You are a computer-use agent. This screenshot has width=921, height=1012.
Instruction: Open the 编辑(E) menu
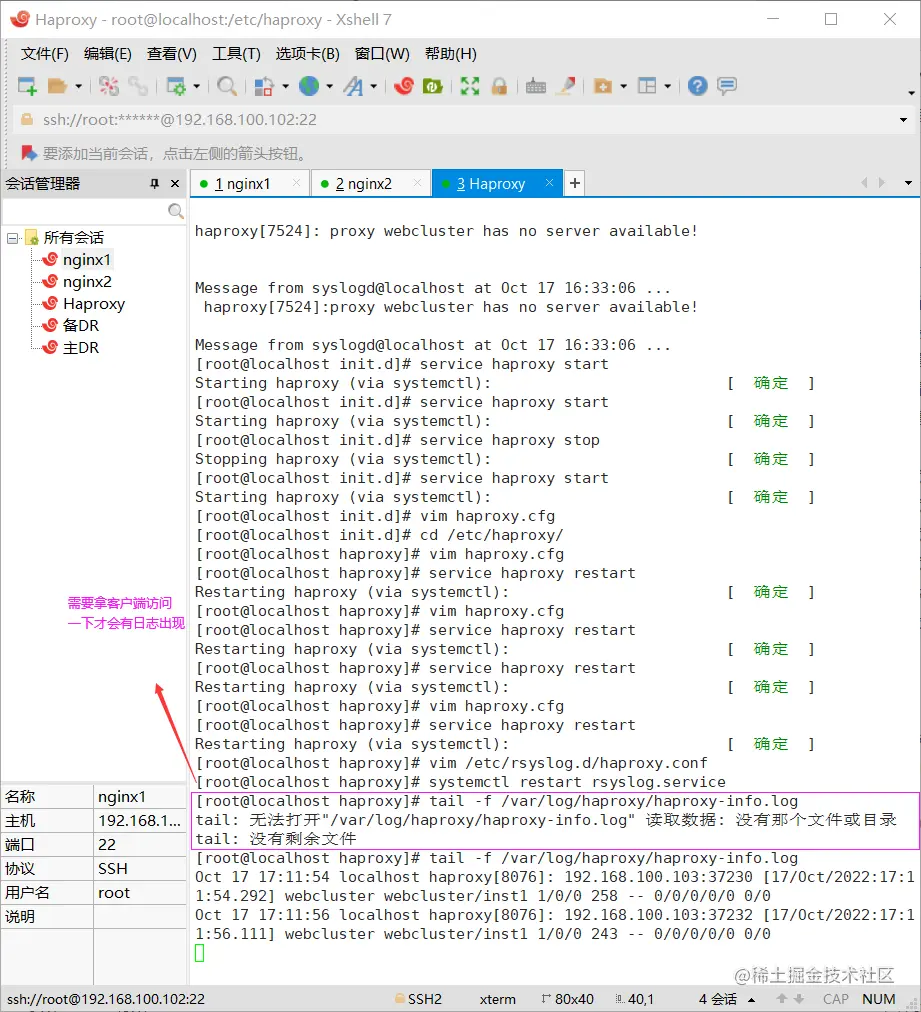click(x=108, y=54)
